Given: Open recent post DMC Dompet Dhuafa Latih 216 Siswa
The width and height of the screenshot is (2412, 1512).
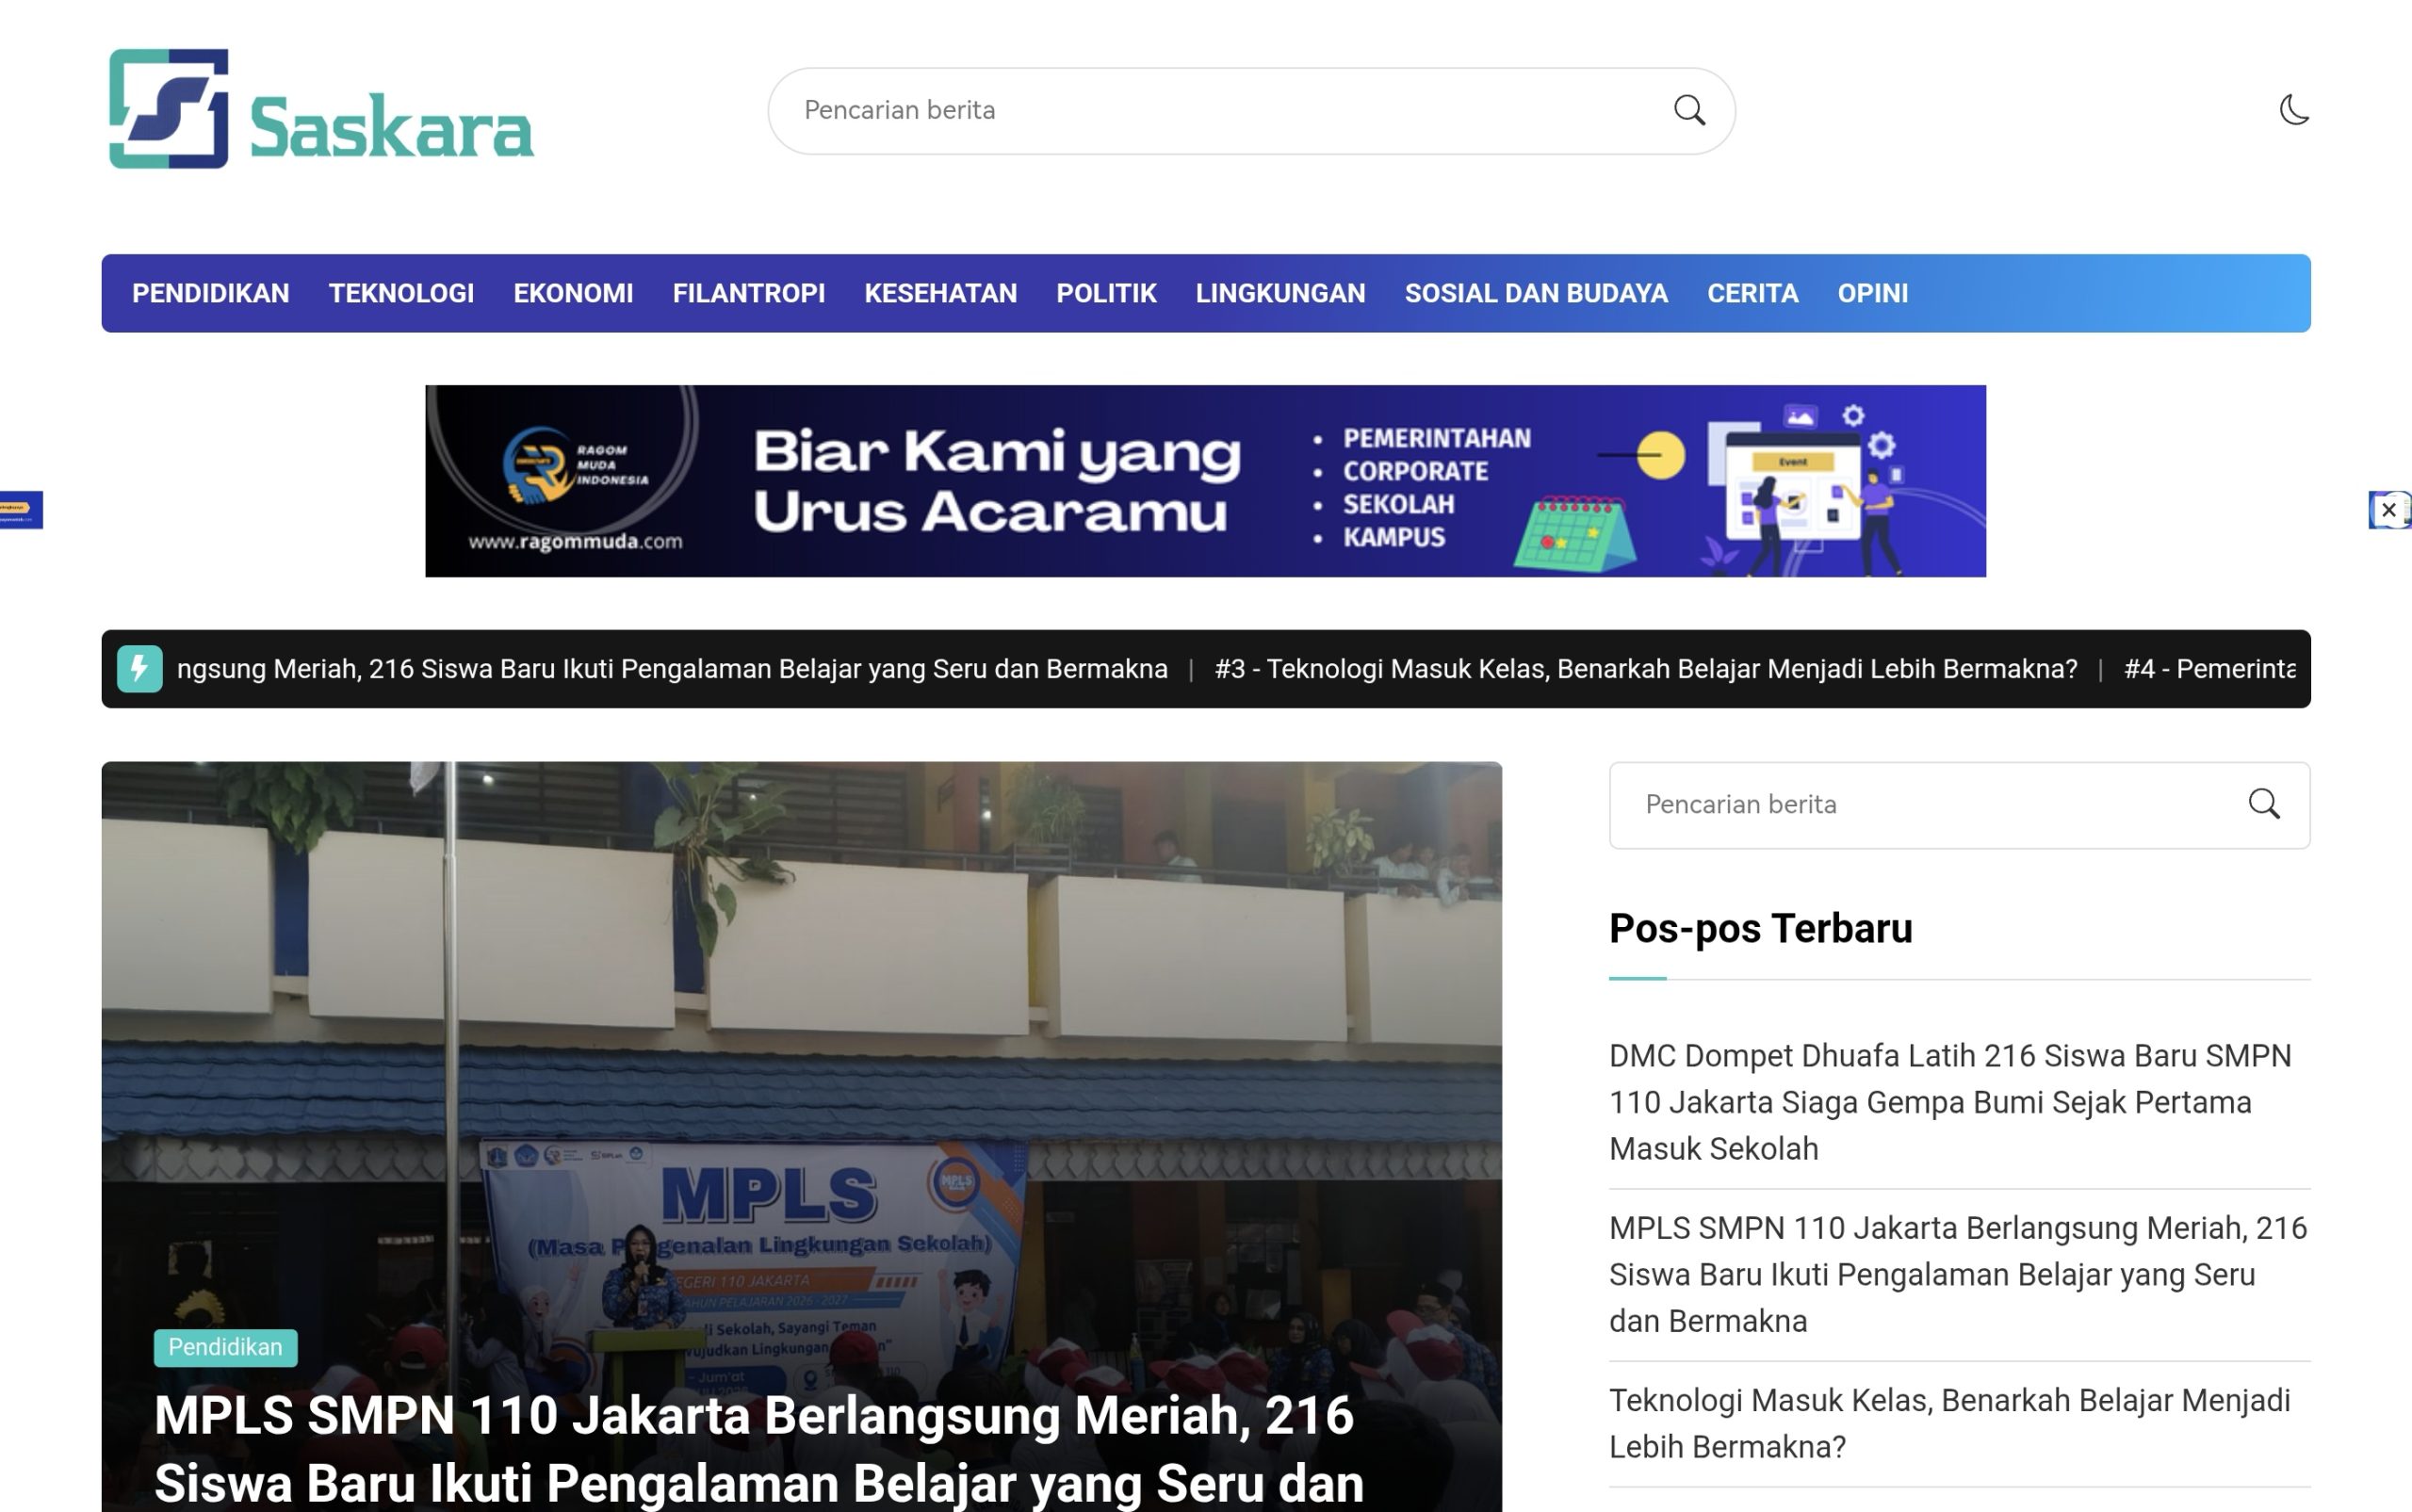Looking at the screenshot, I should 1950,1102.
